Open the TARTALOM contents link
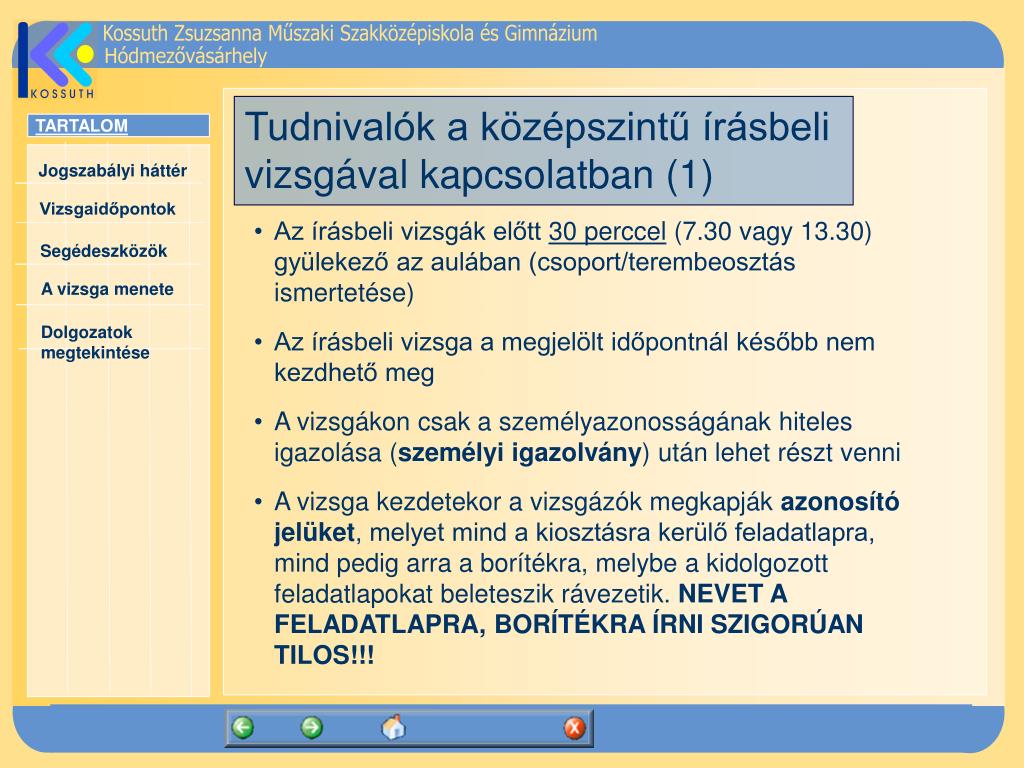Image resolution: width=1024 pixels, height=768 pixels. point(82,126)
